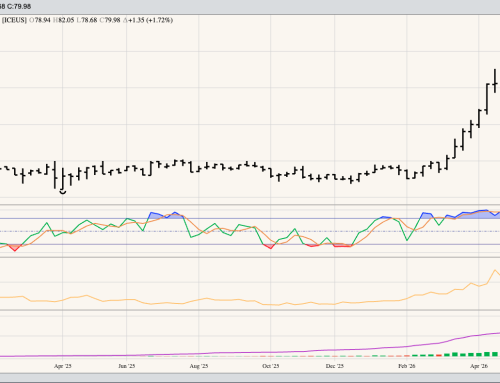Click the highest price bar at chart right
The height and width of the screenshot is (383, 500).
coord(495,81)
